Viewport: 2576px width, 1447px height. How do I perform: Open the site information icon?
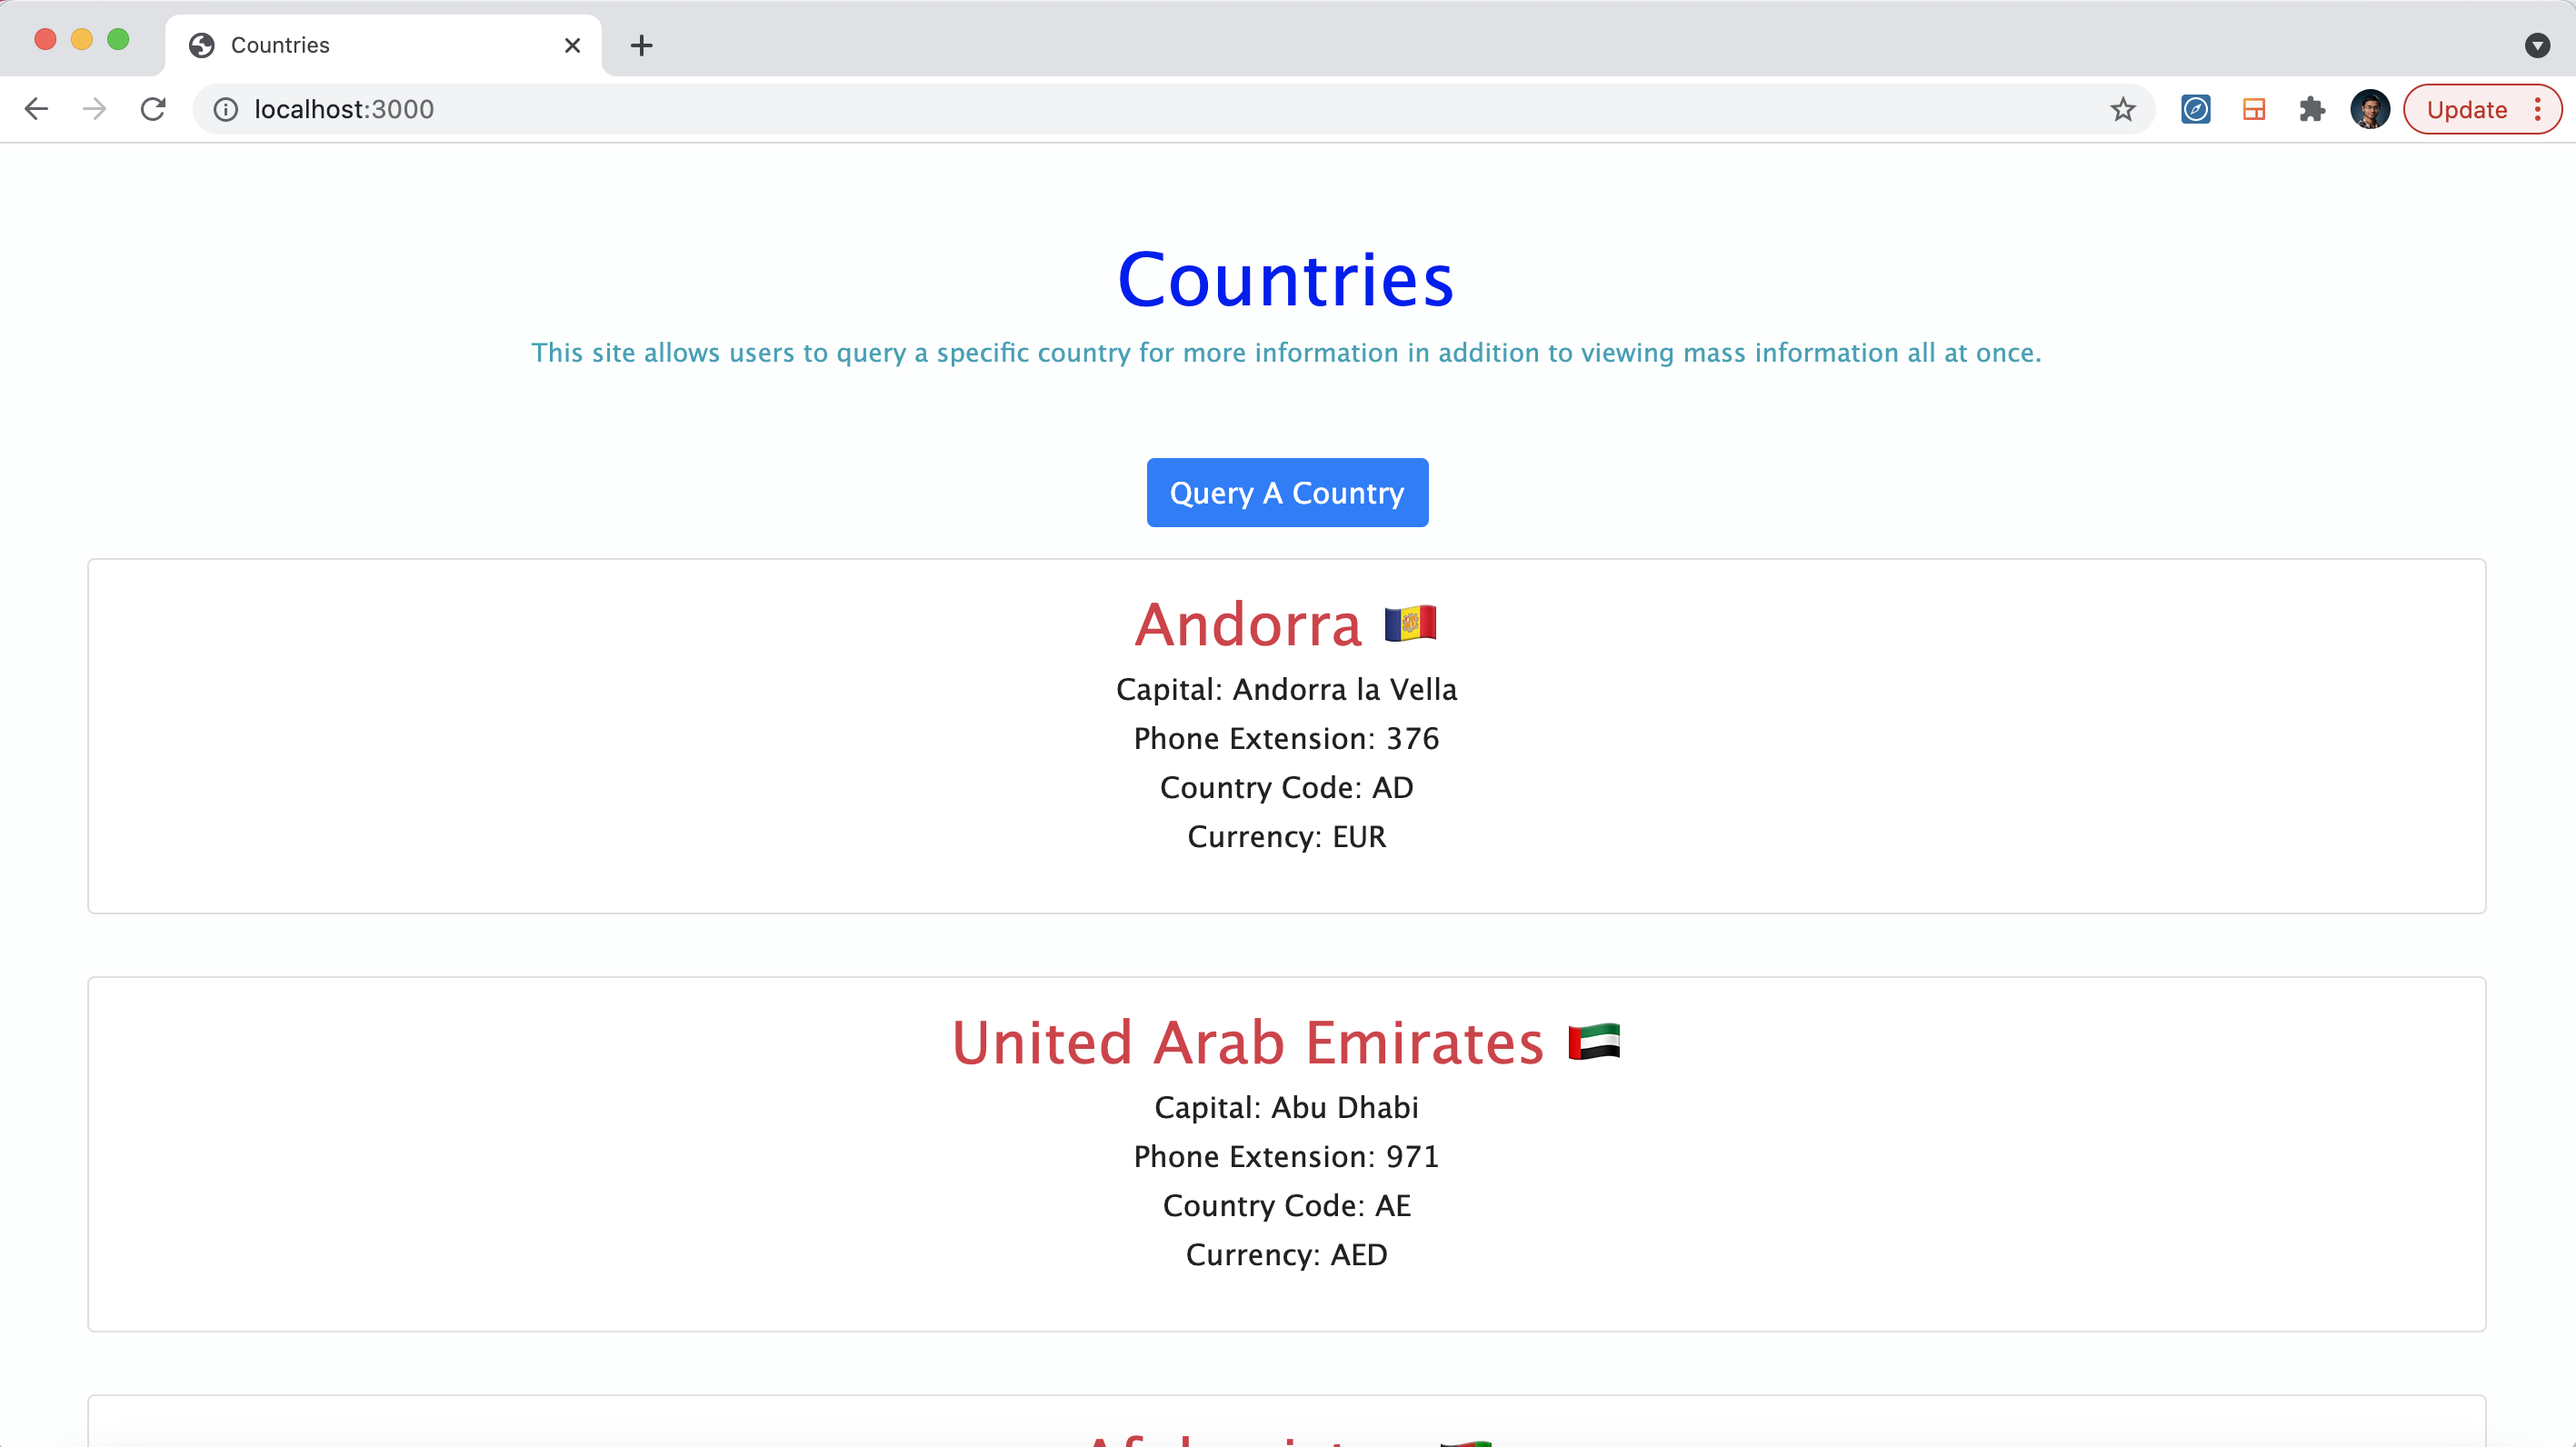click(226, 109)
